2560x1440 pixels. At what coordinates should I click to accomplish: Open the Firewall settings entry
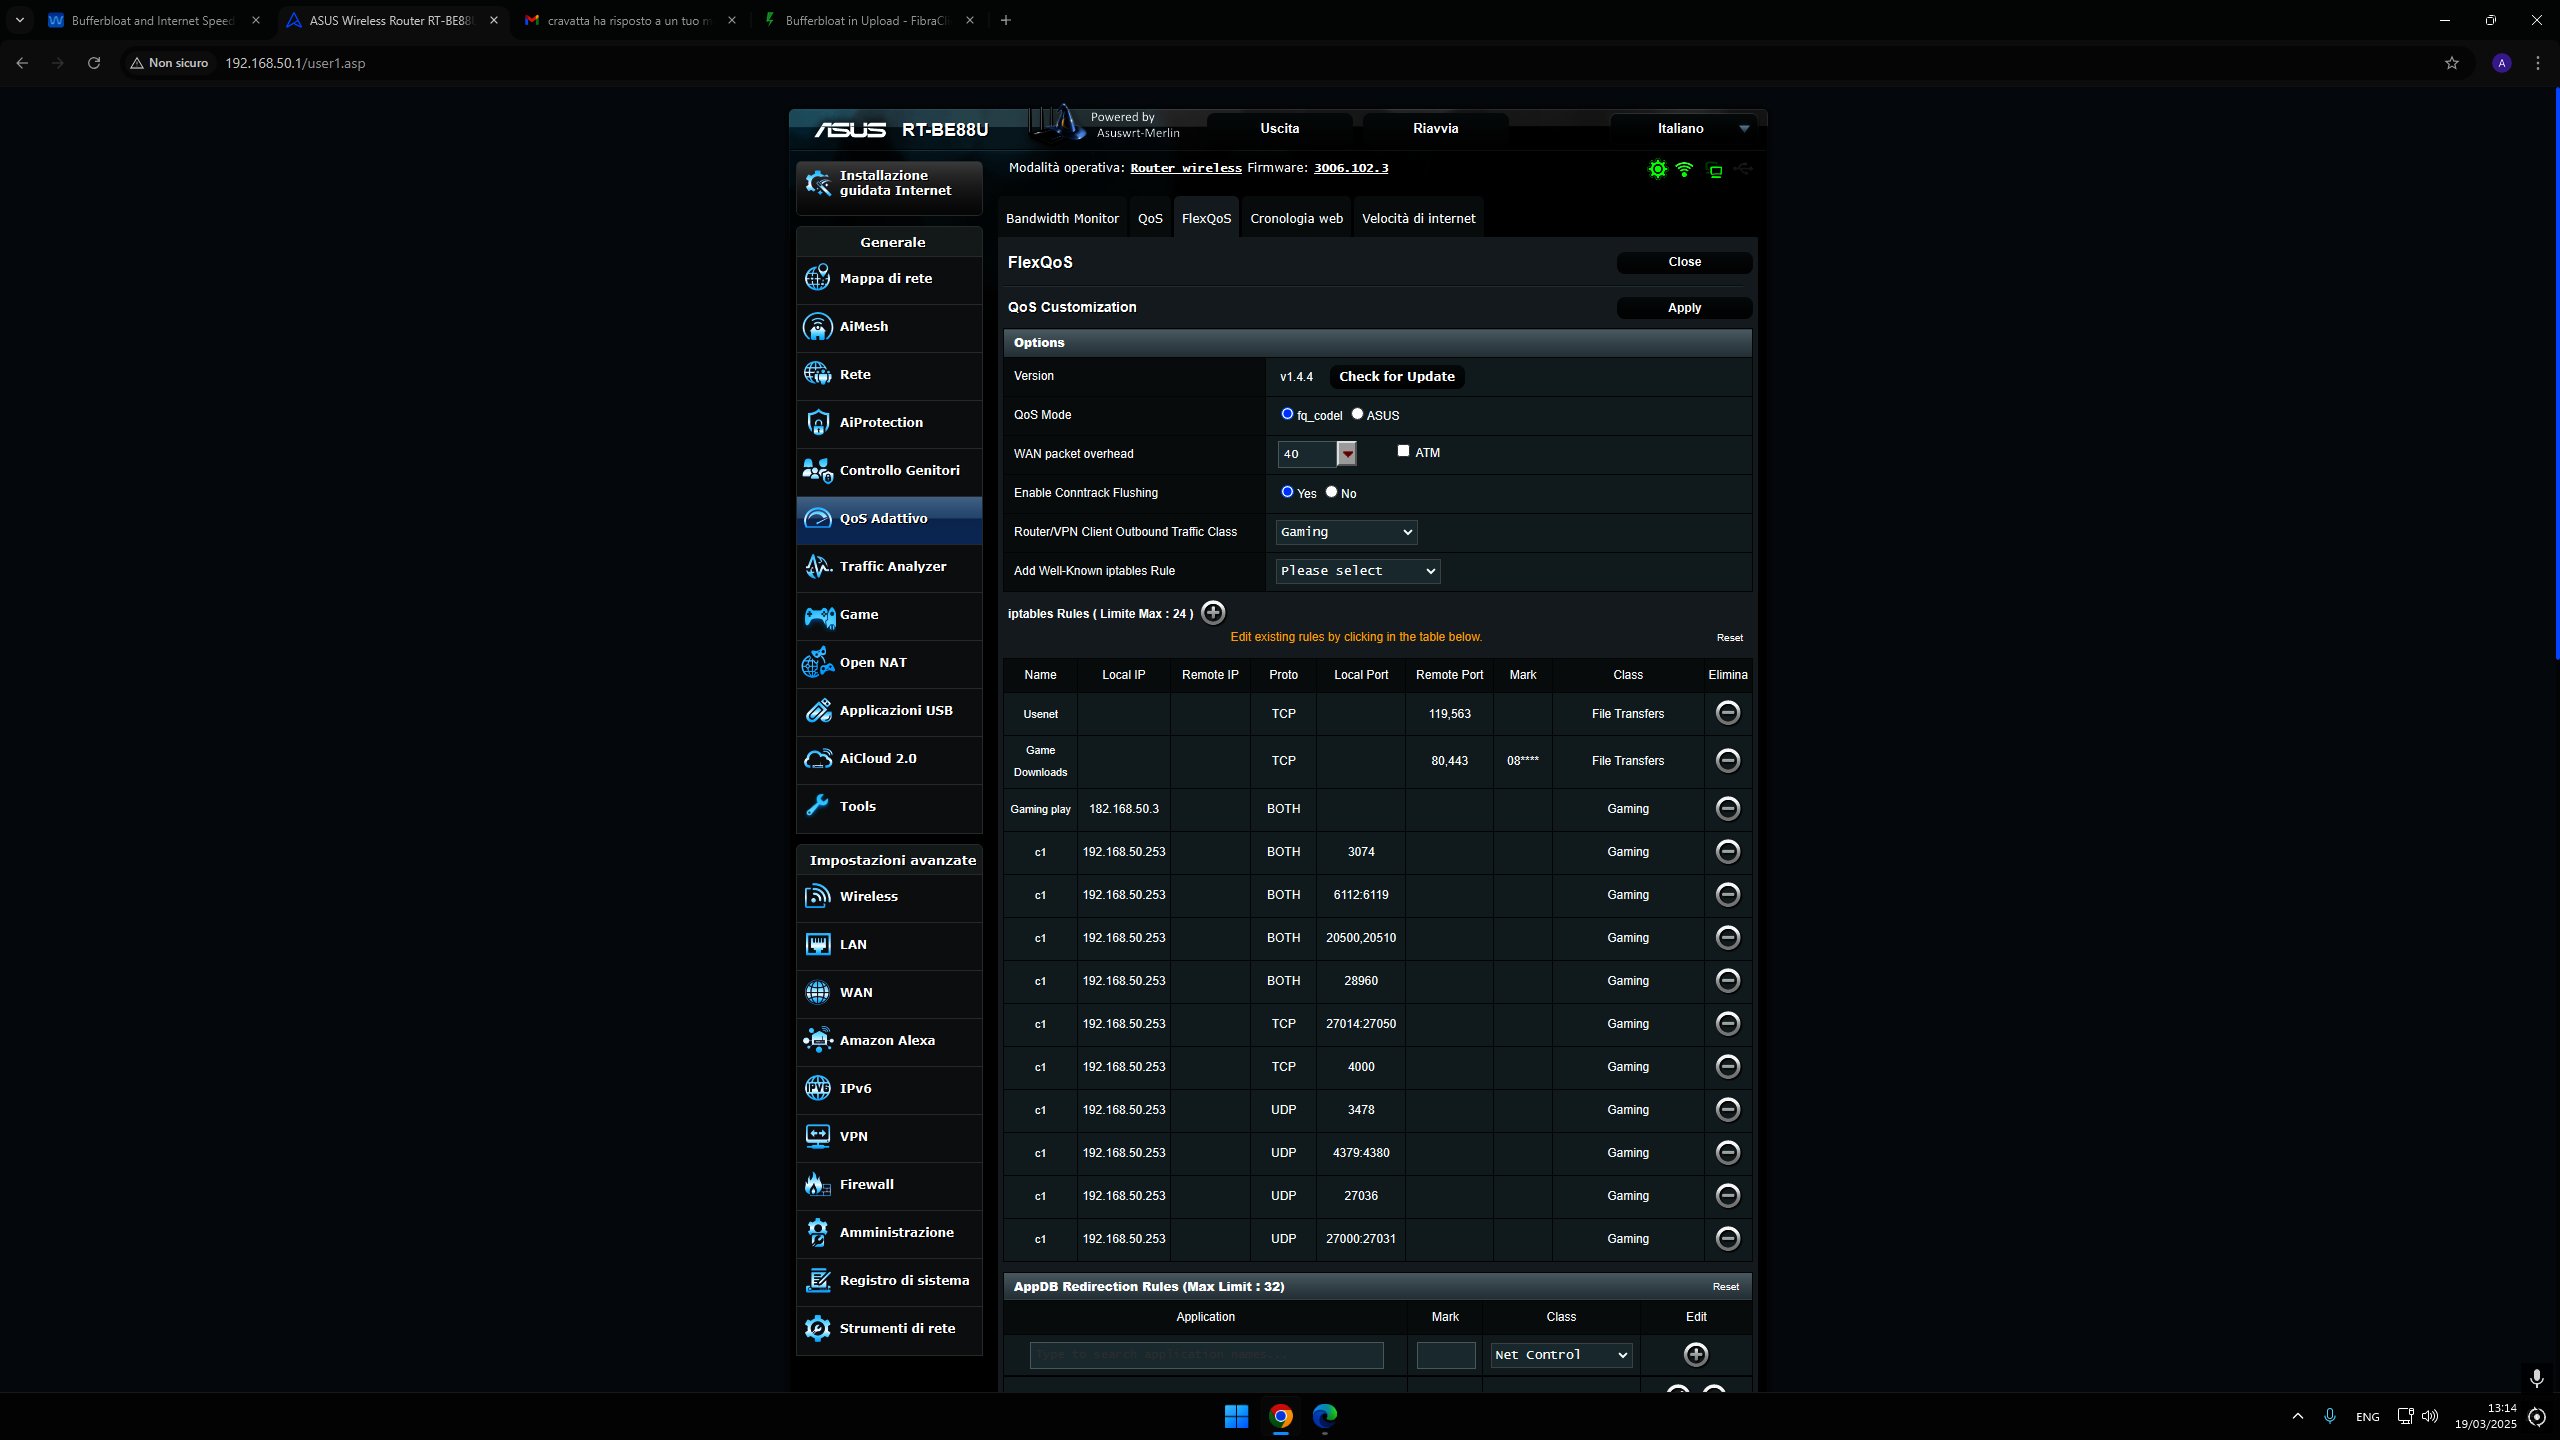[889, 1185]
